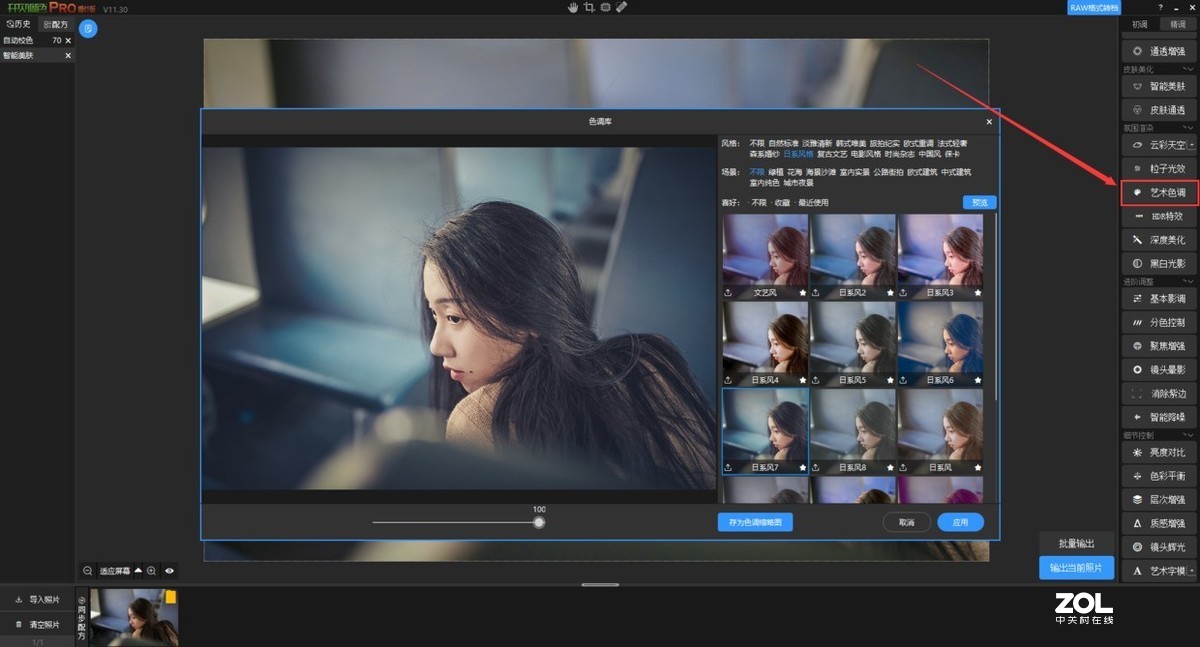The image size is (1200, 647).
Task: Collapse the 皮肤美化 section
Action: pyautogui.click(x=1187, y=69)
